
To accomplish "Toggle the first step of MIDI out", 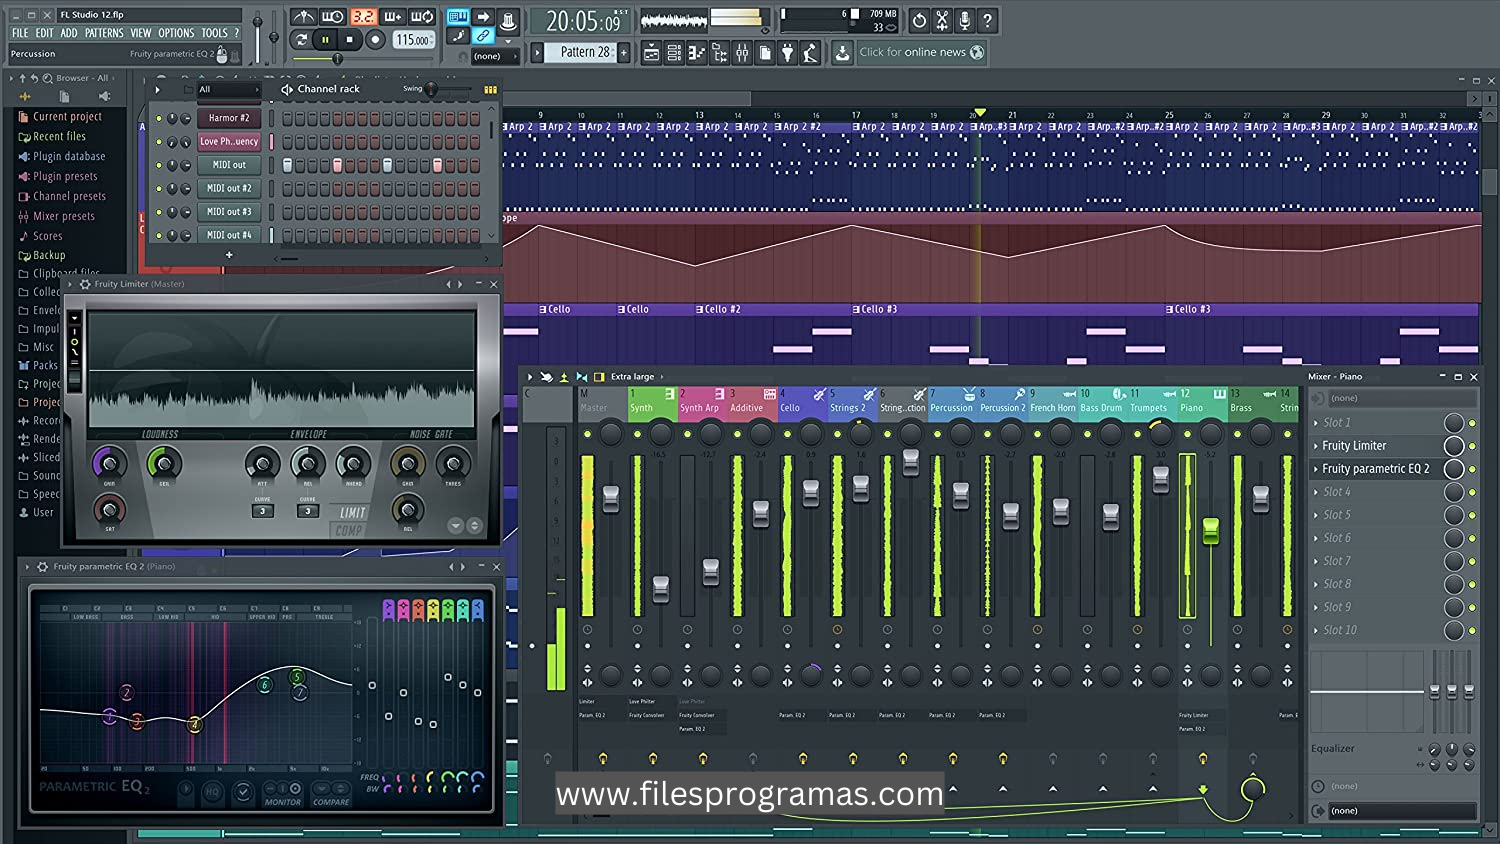I will coord(288,165).
